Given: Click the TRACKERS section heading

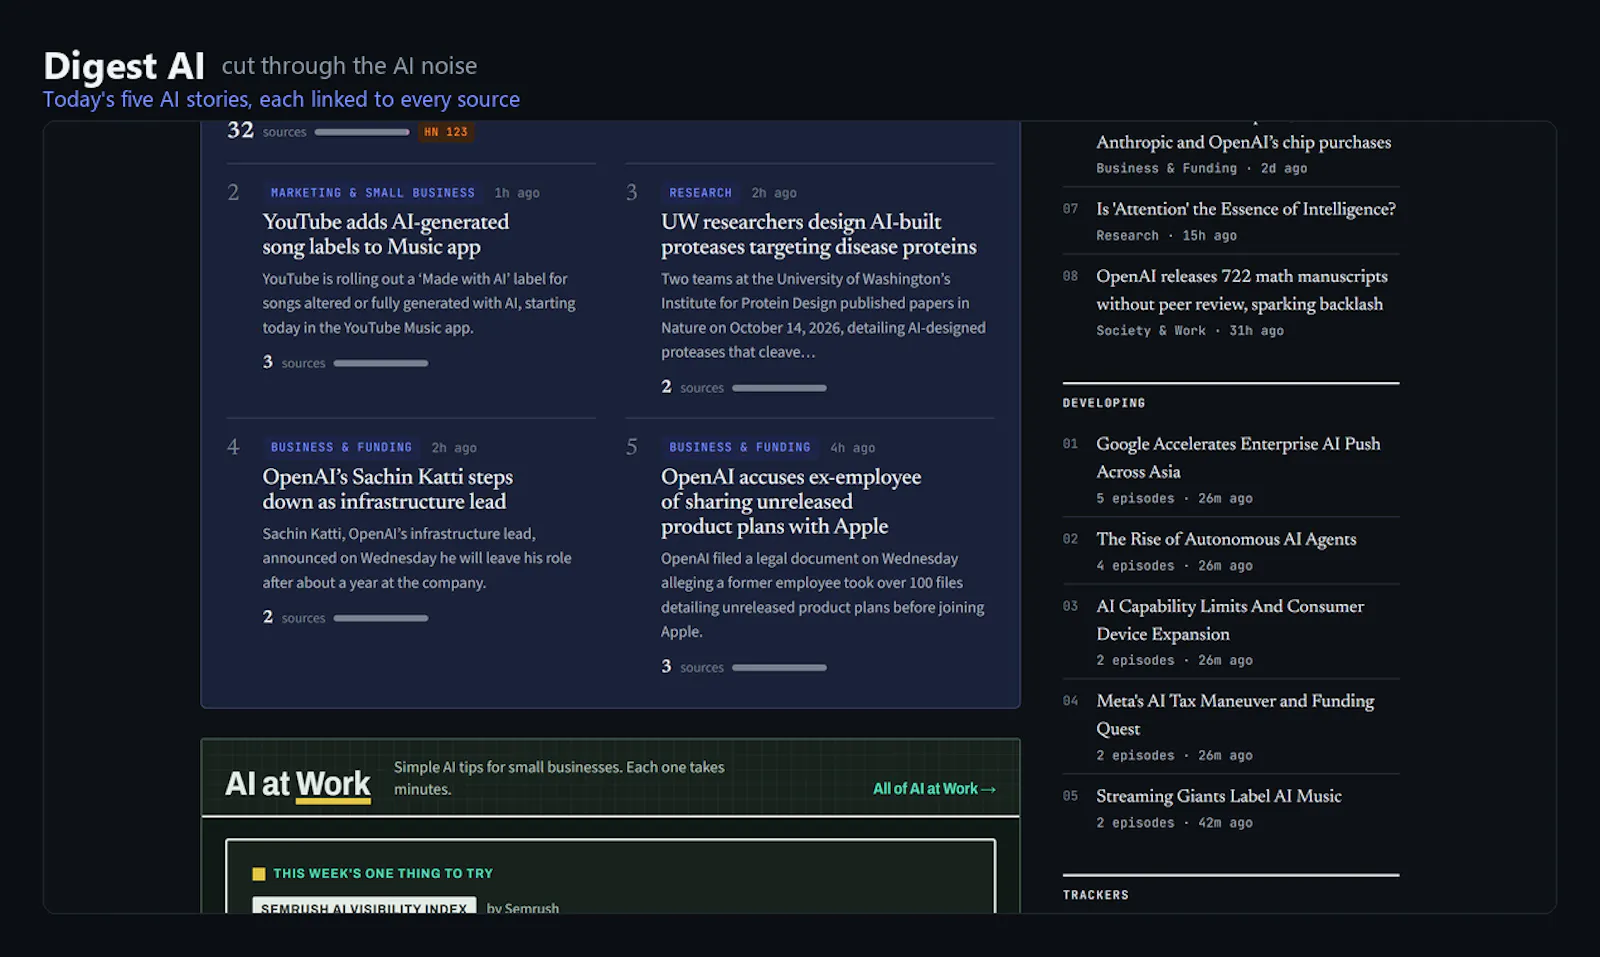Looking at the screenshot, I should point(1095,895).
